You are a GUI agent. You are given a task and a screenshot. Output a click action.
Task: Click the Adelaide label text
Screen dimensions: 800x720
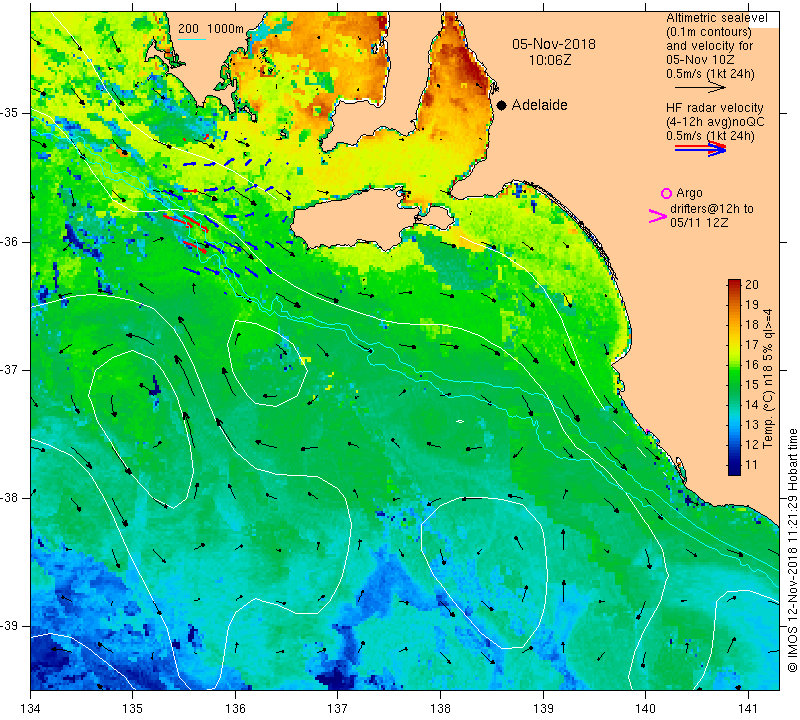539,105
